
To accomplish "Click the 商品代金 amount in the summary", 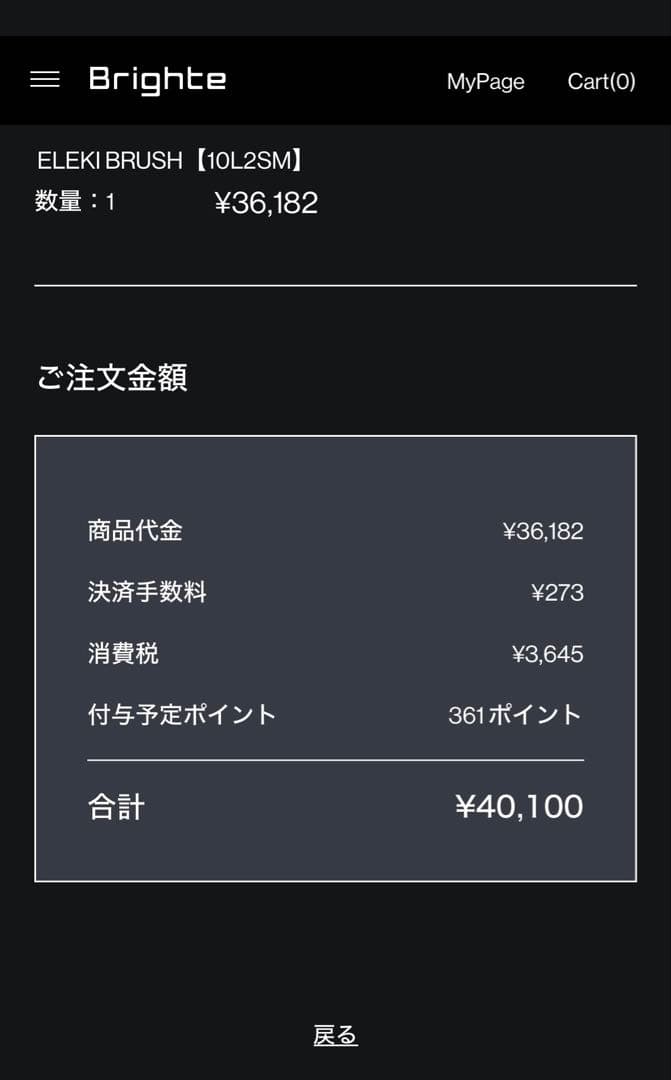I will (x=543, y=531).
